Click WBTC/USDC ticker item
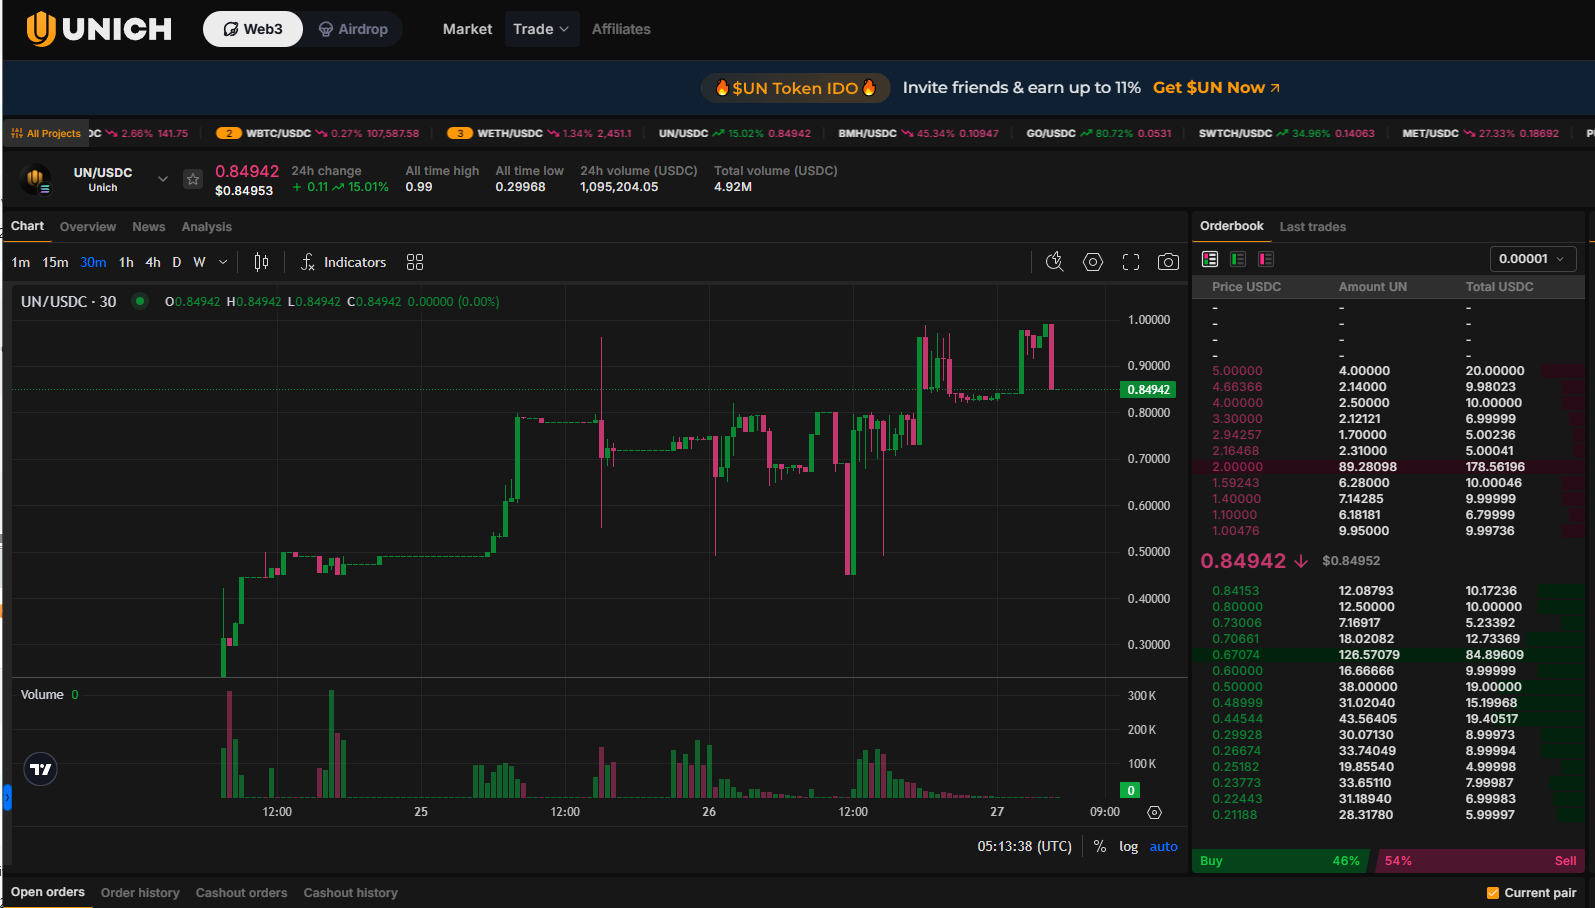This screenshot has width=1595, height=908. (x=318, y=133)
